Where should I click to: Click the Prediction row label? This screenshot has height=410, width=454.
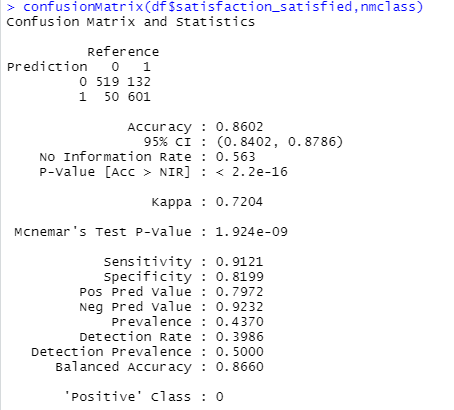tap(47, 67)
